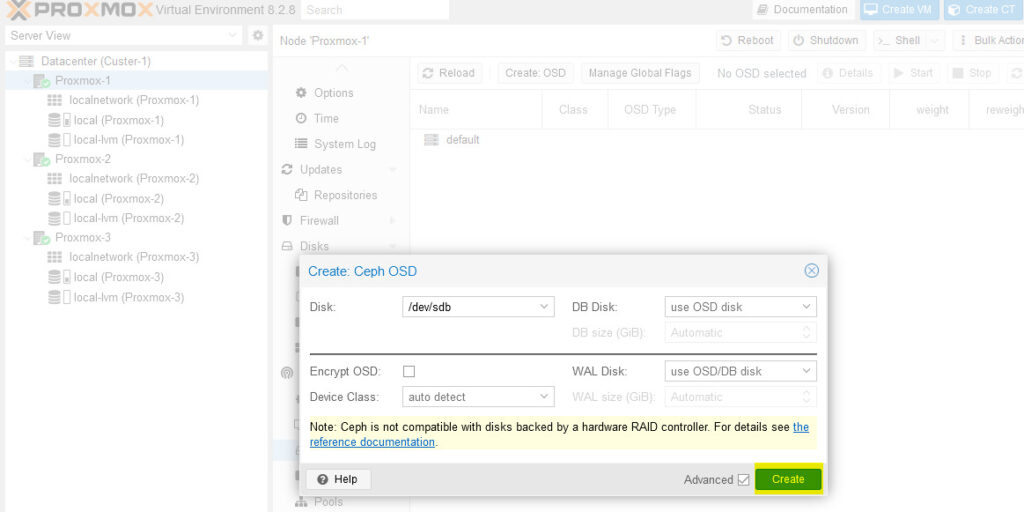
Task: Enable the Encrypt OSD checkbox
Action: [409, 372]
